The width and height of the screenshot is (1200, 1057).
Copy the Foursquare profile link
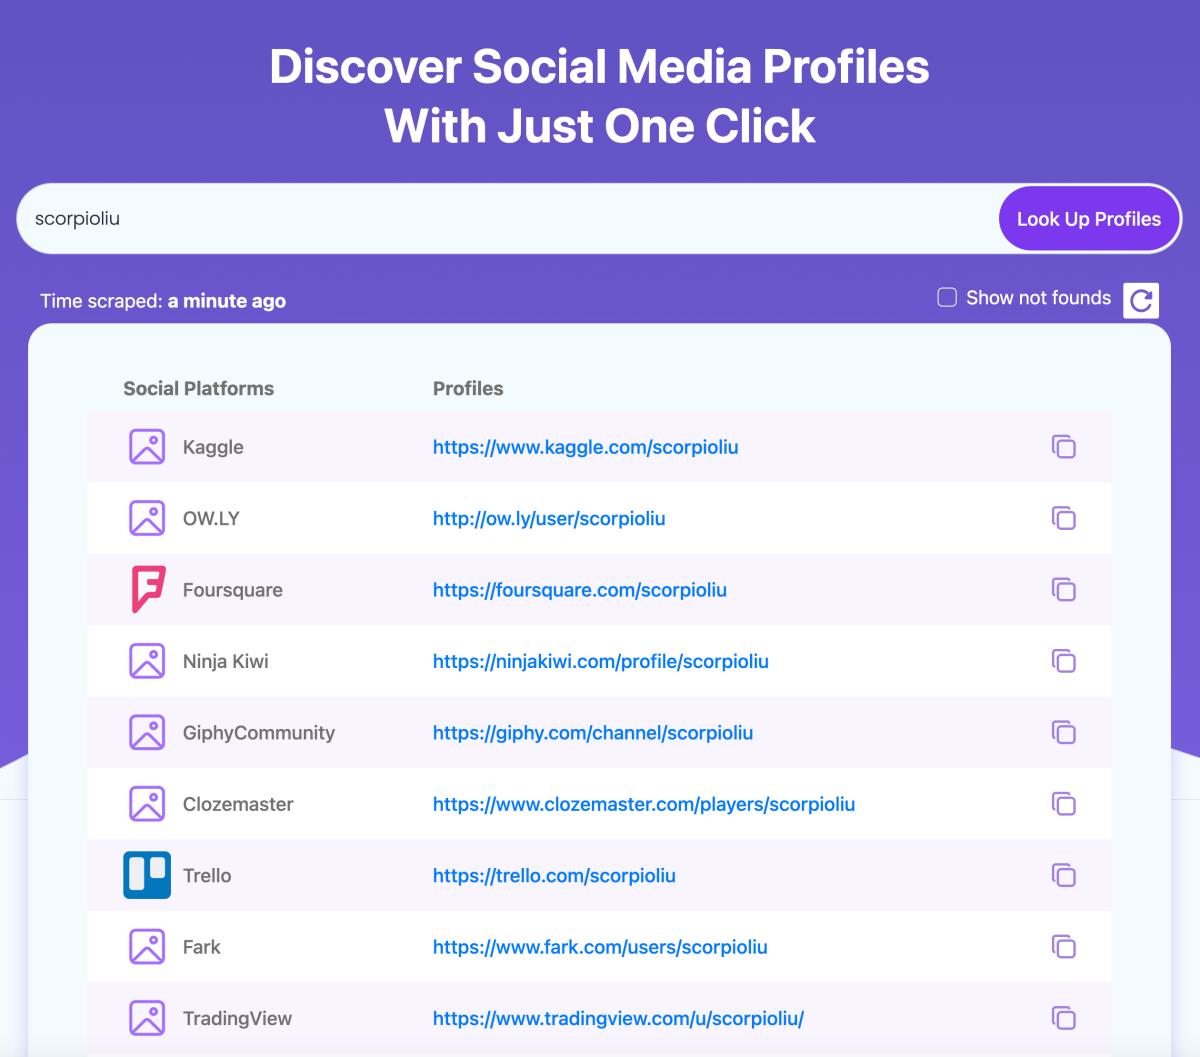pyautogui.click(x=1063, y=590)
